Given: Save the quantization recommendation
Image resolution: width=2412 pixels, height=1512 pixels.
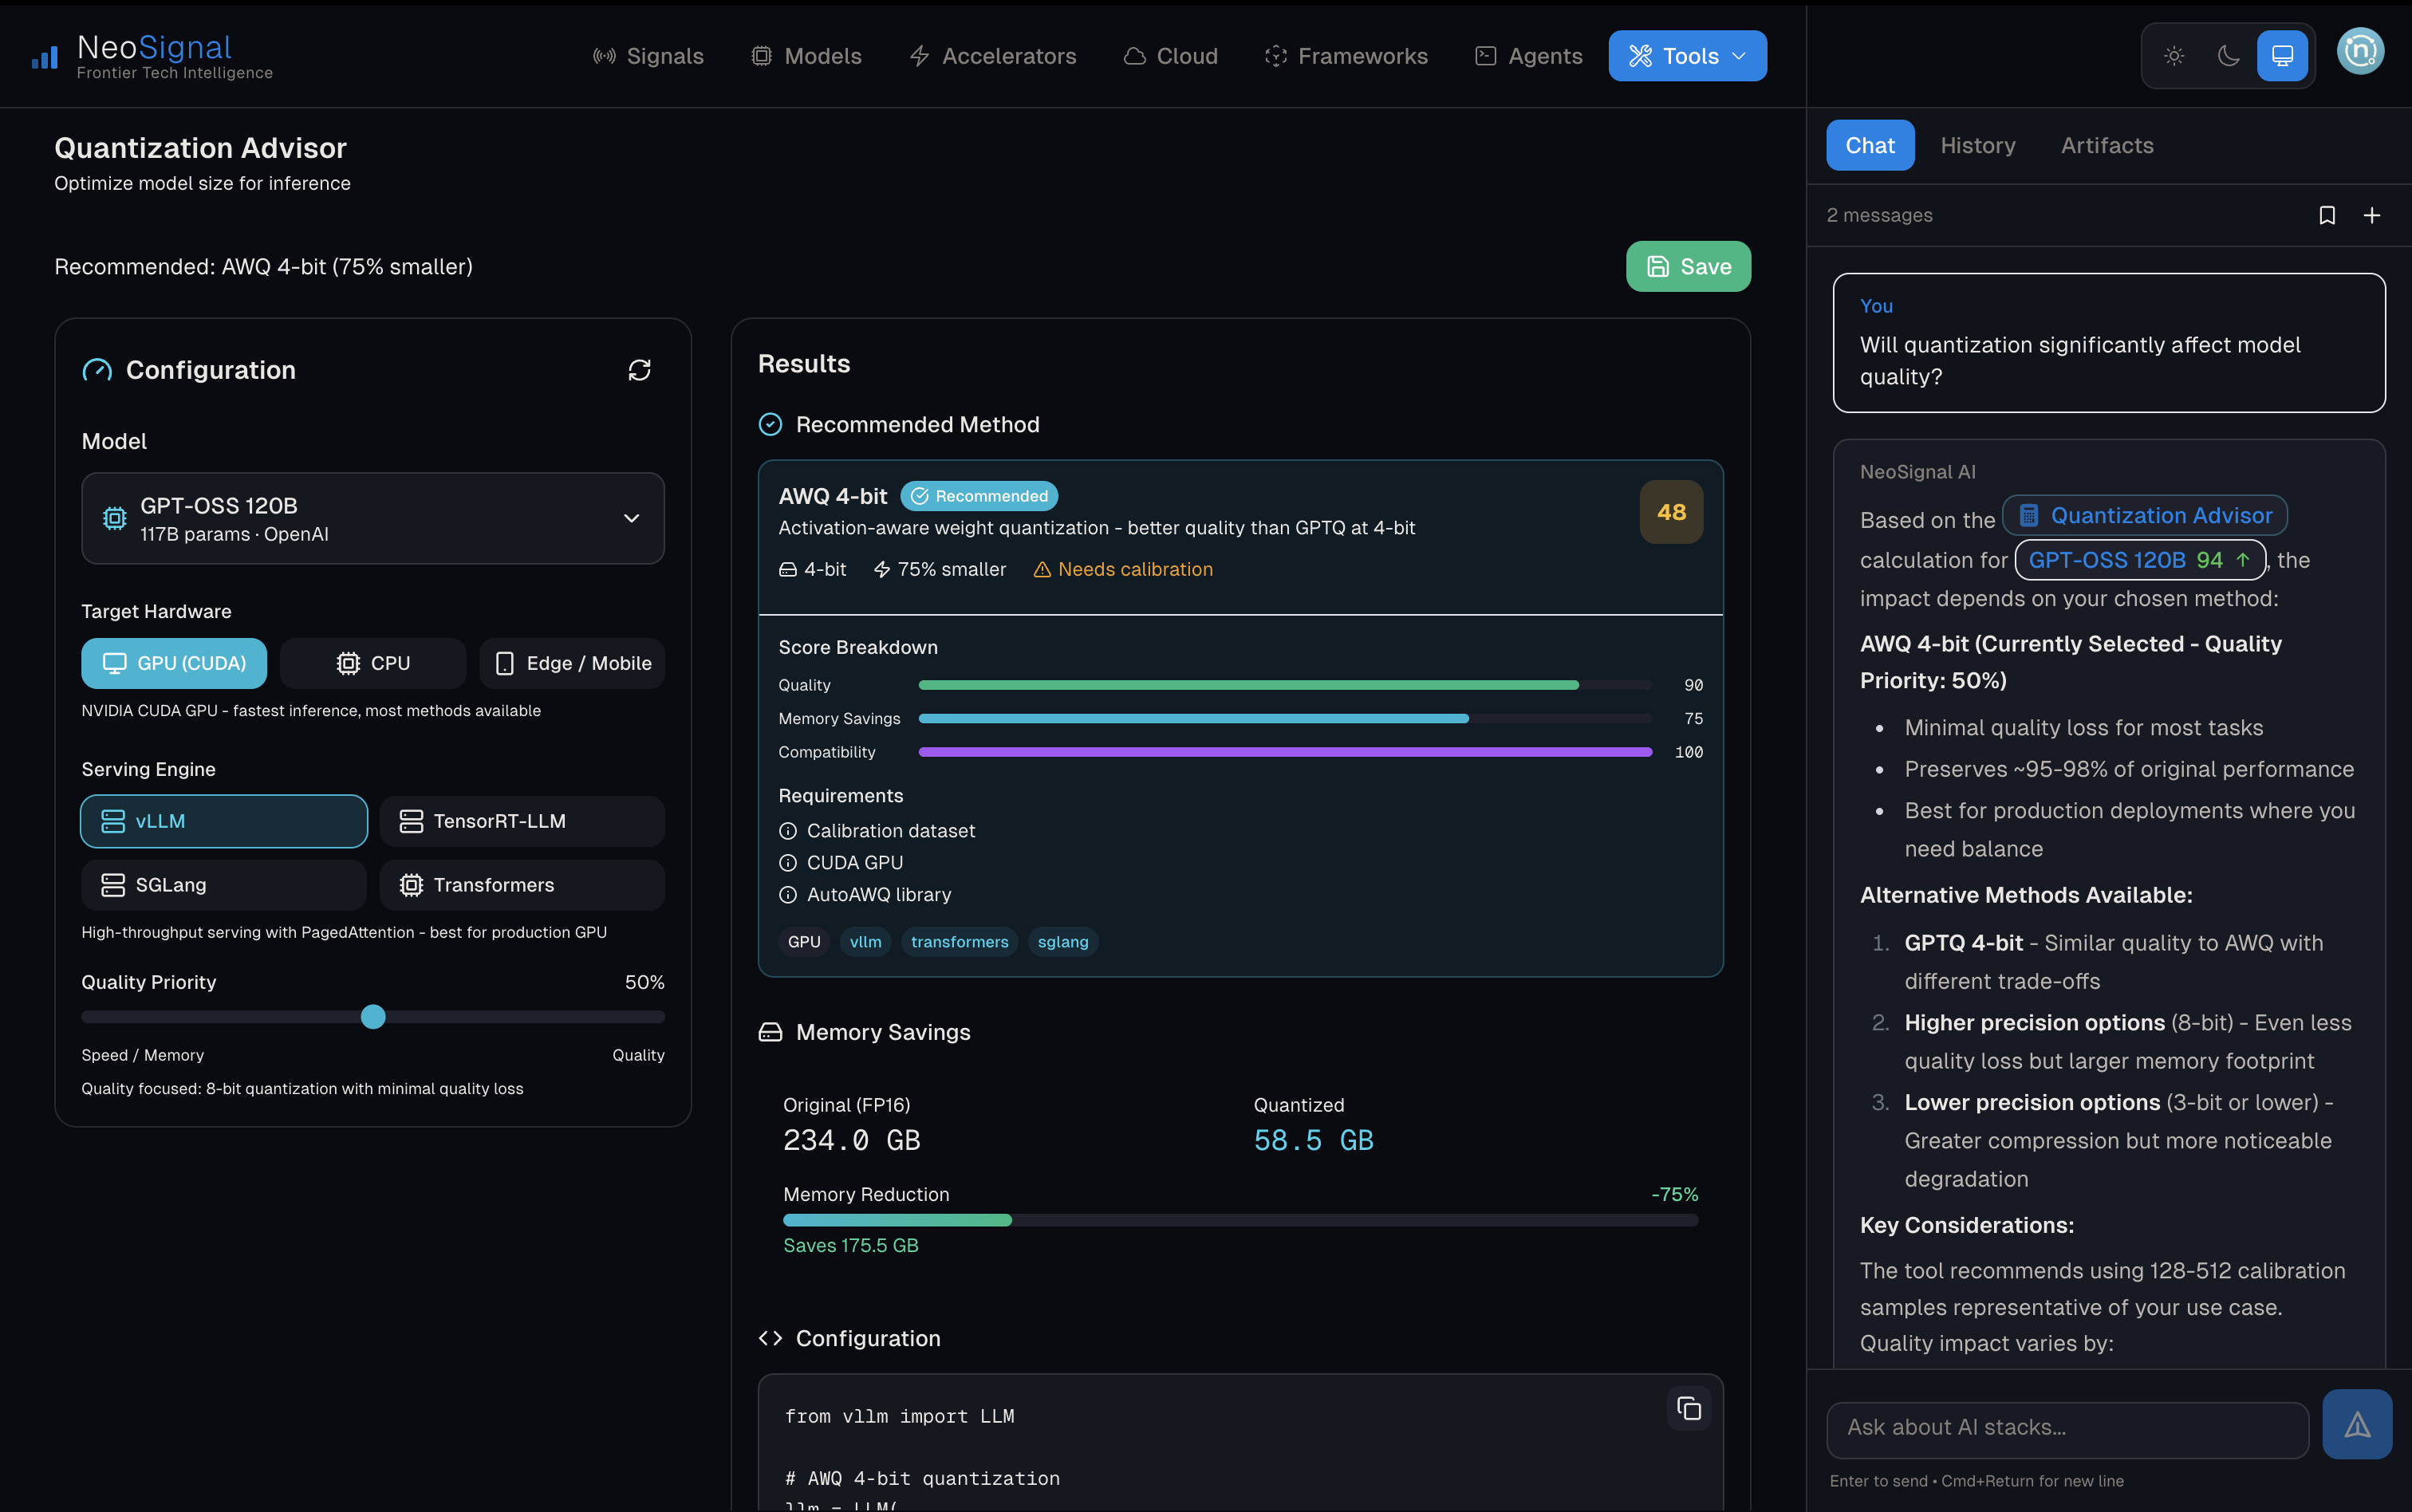Looking at the screenshot, I should tap(1688, 266).
